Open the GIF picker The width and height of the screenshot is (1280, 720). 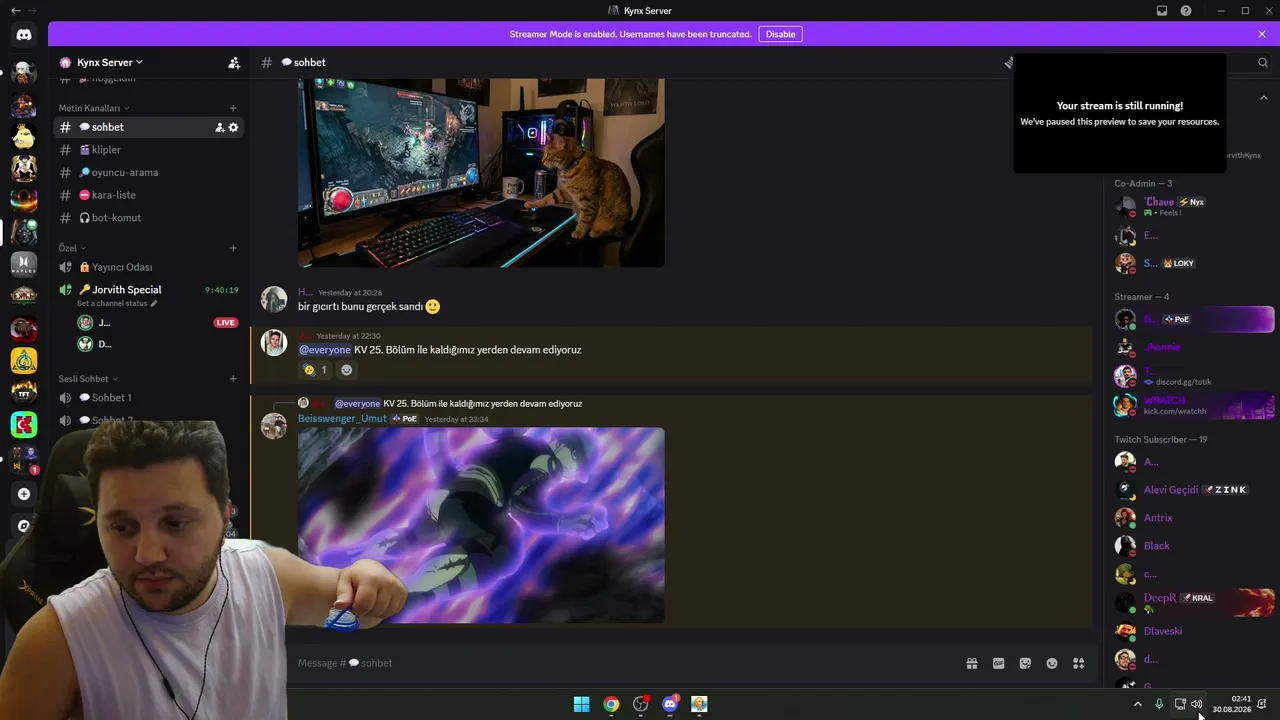998,663
